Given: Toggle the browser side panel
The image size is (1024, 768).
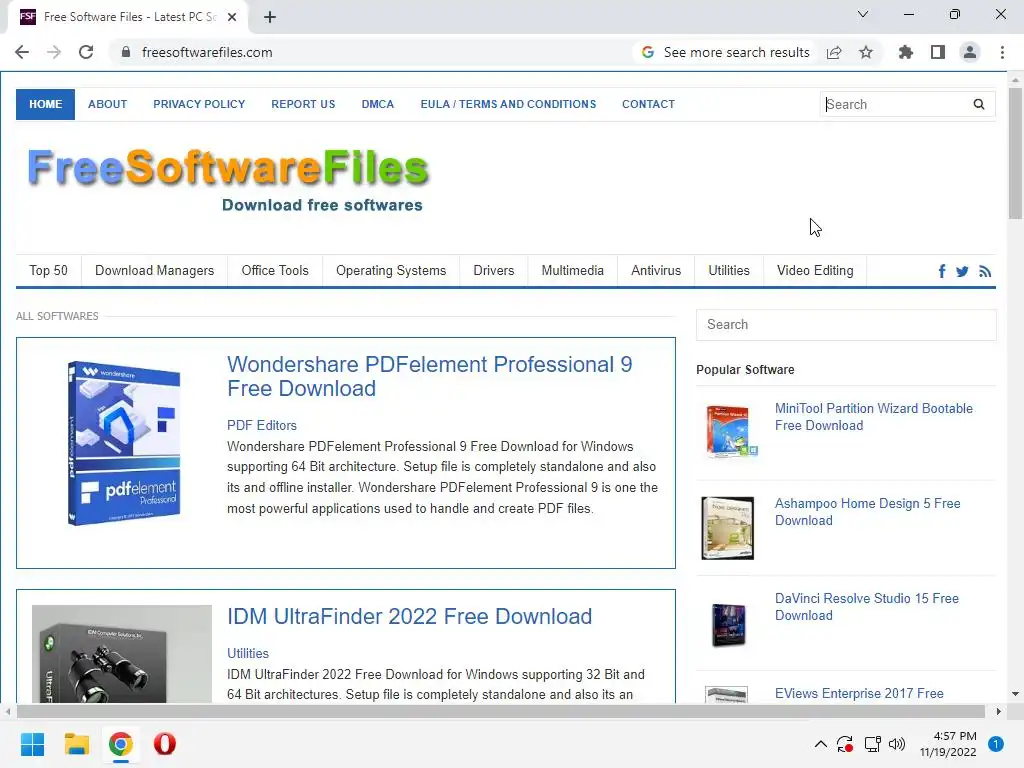Looking at the screenshot, I should [x=938, y=52].
